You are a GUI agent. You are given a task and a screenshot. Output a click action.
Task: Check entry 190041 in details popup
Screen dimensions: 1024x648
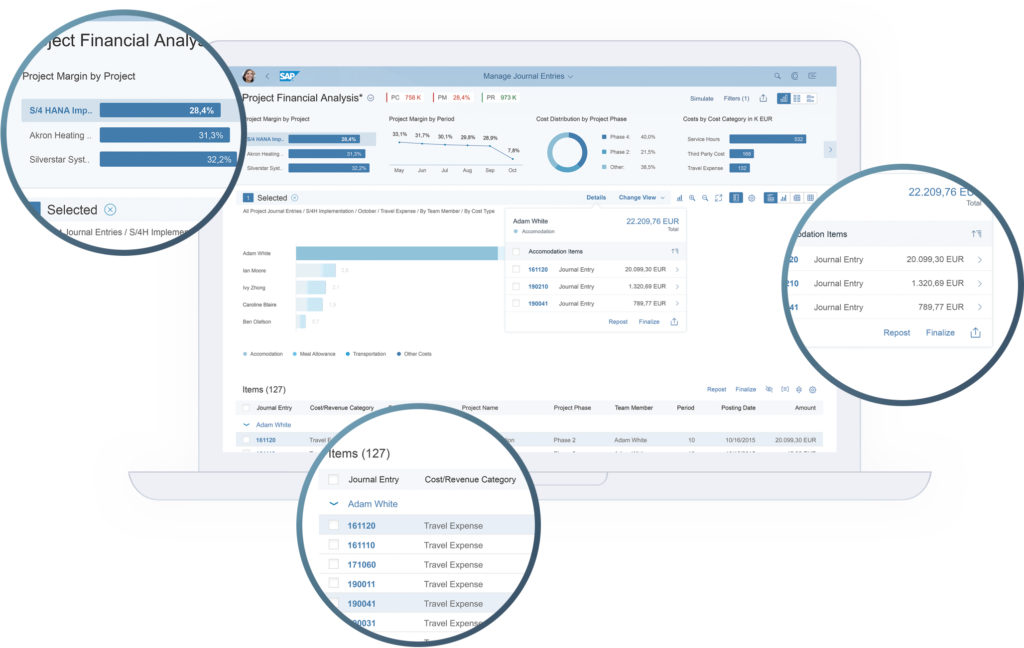tap(516, 303)
